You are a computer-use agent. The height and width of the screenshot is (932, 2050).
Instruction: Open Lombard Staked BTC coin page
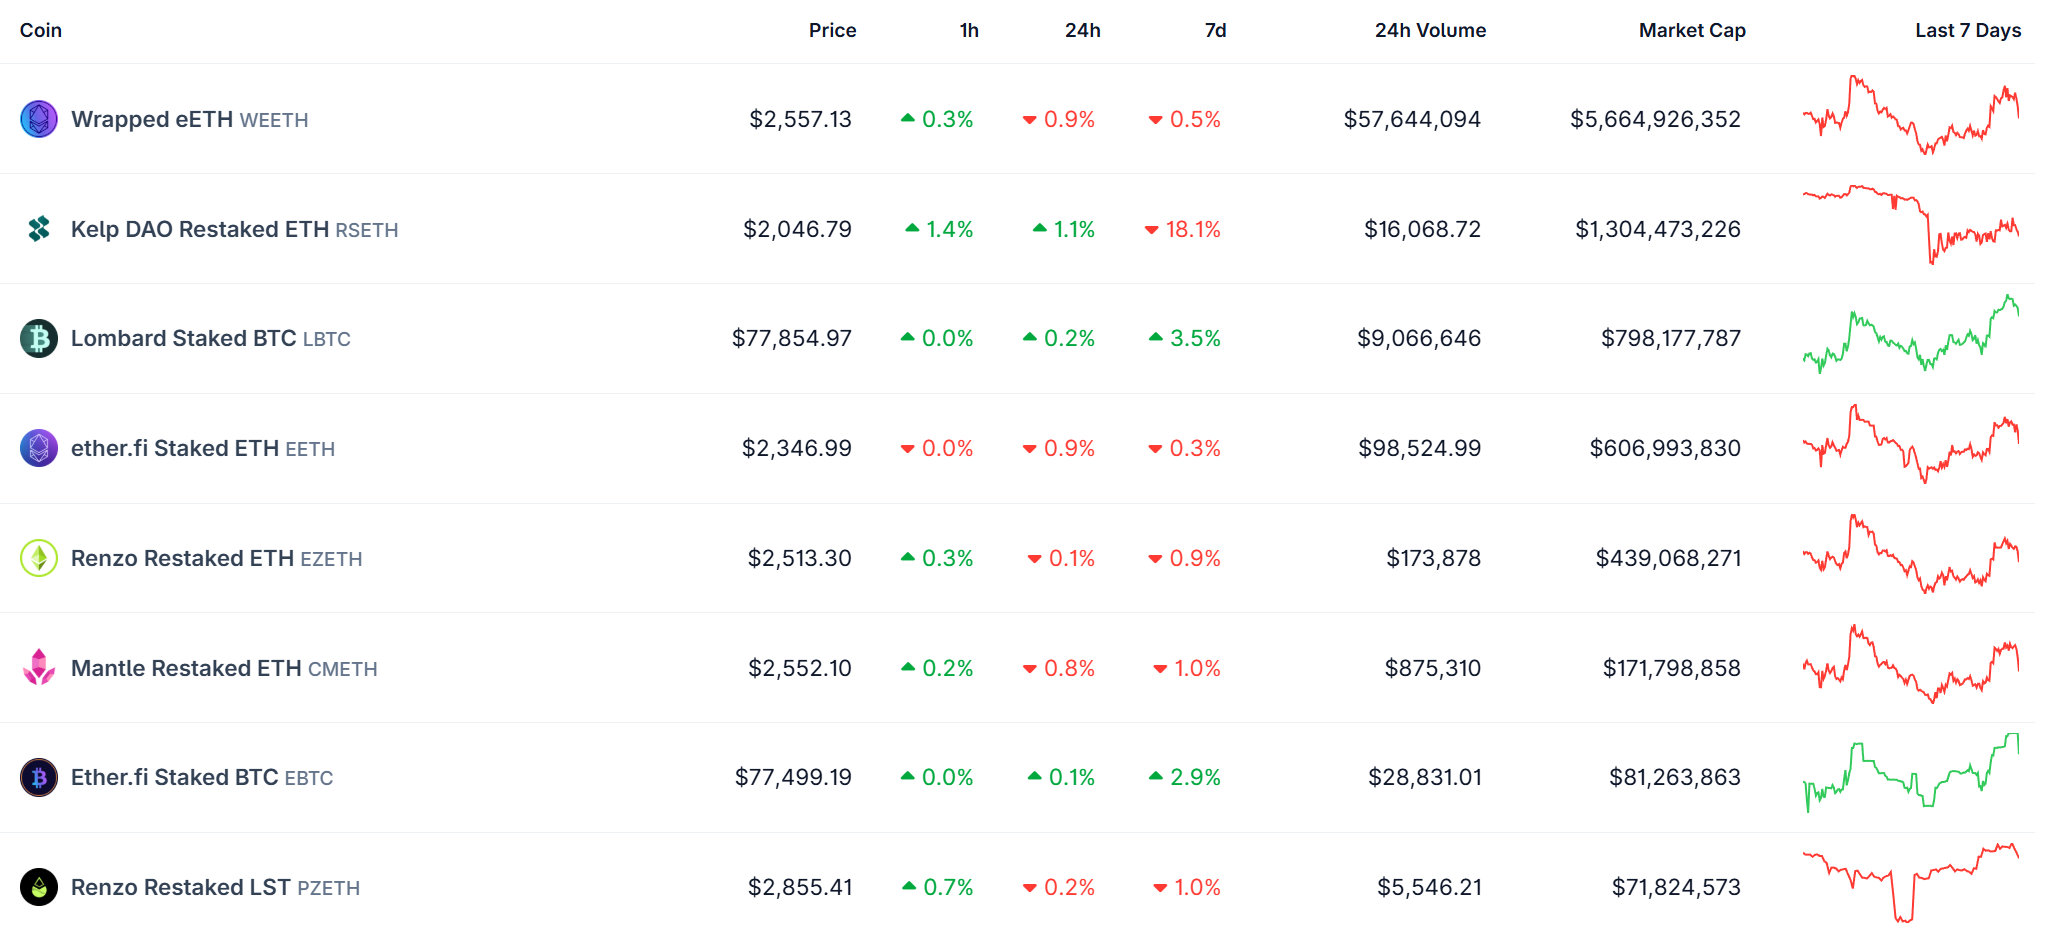tap(210, 339)
